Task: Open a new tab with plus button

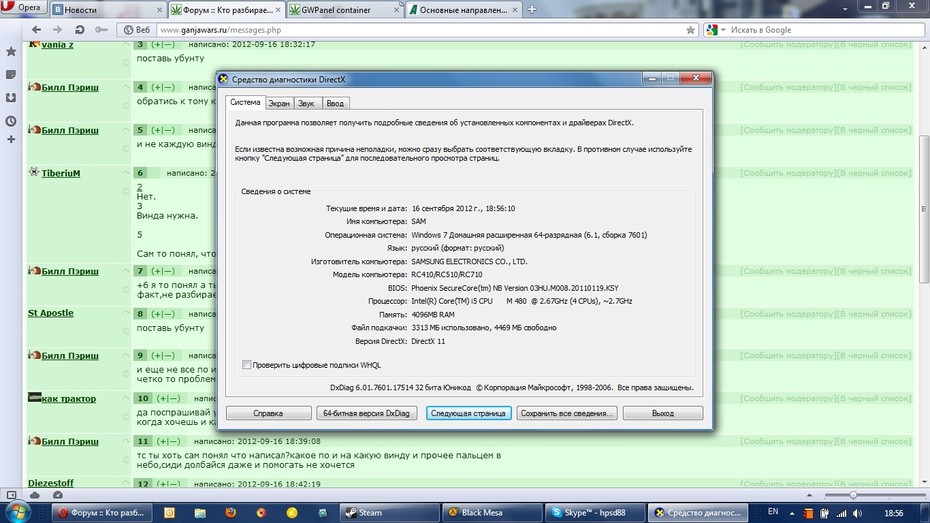Action: pos(532,9)
